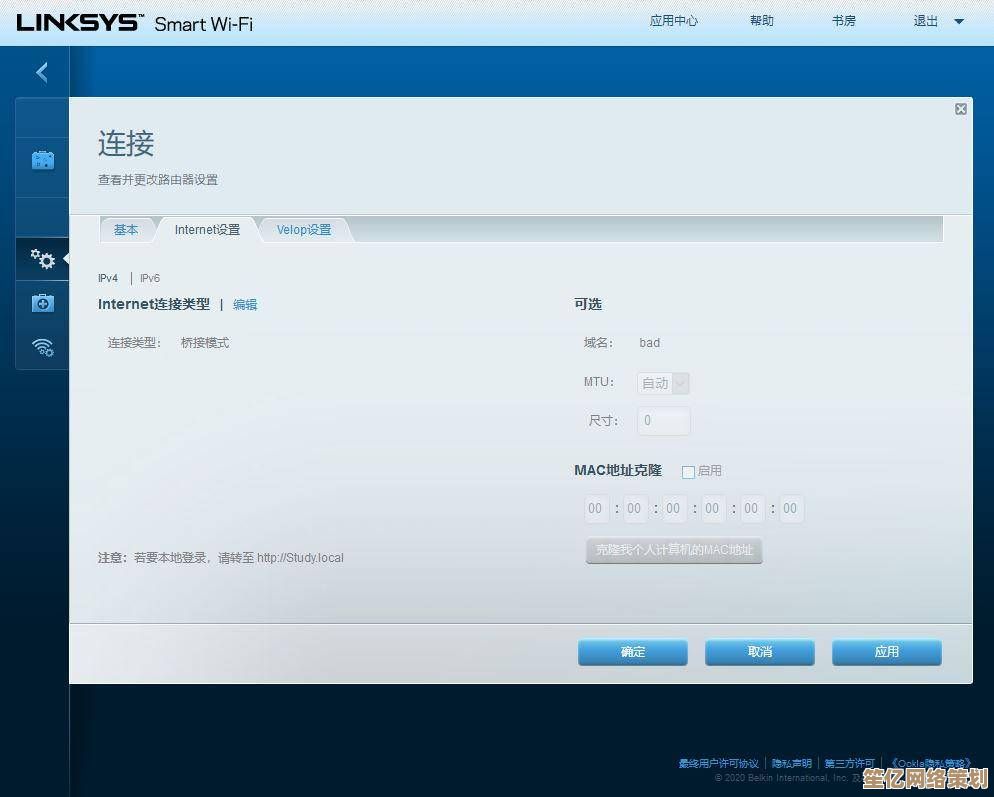This screenshot has height=797, width=994.
Task: Switch to the 基本 tab
Action: 126,230
